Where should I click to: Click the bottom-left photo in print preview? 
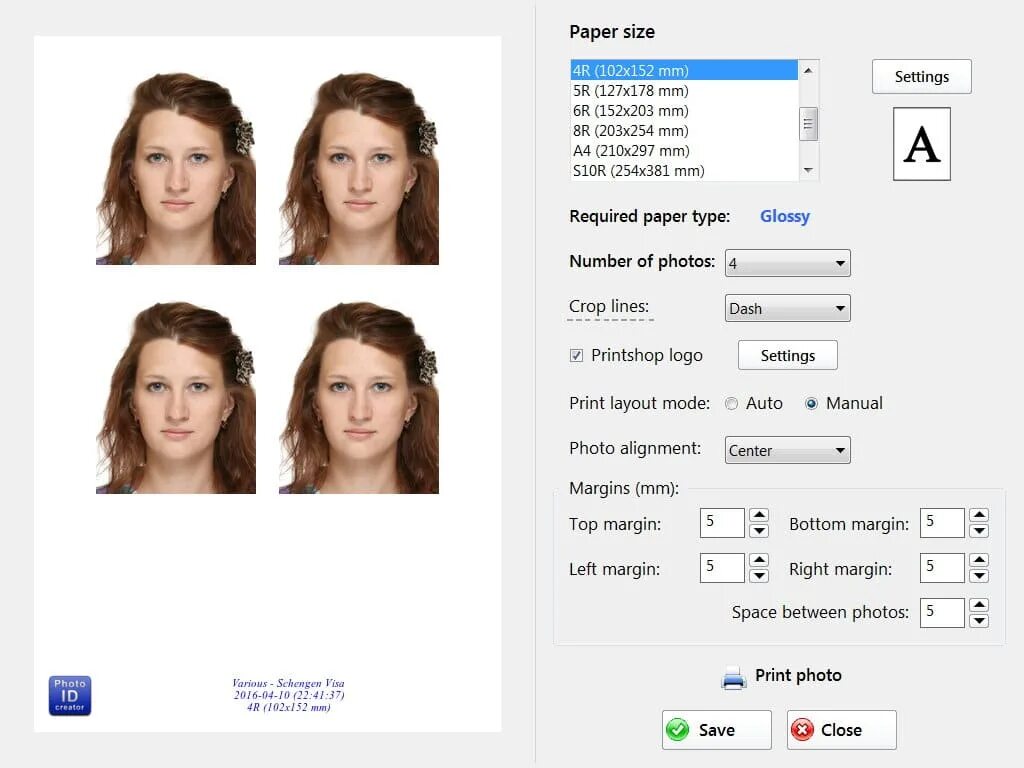[176, 397]
